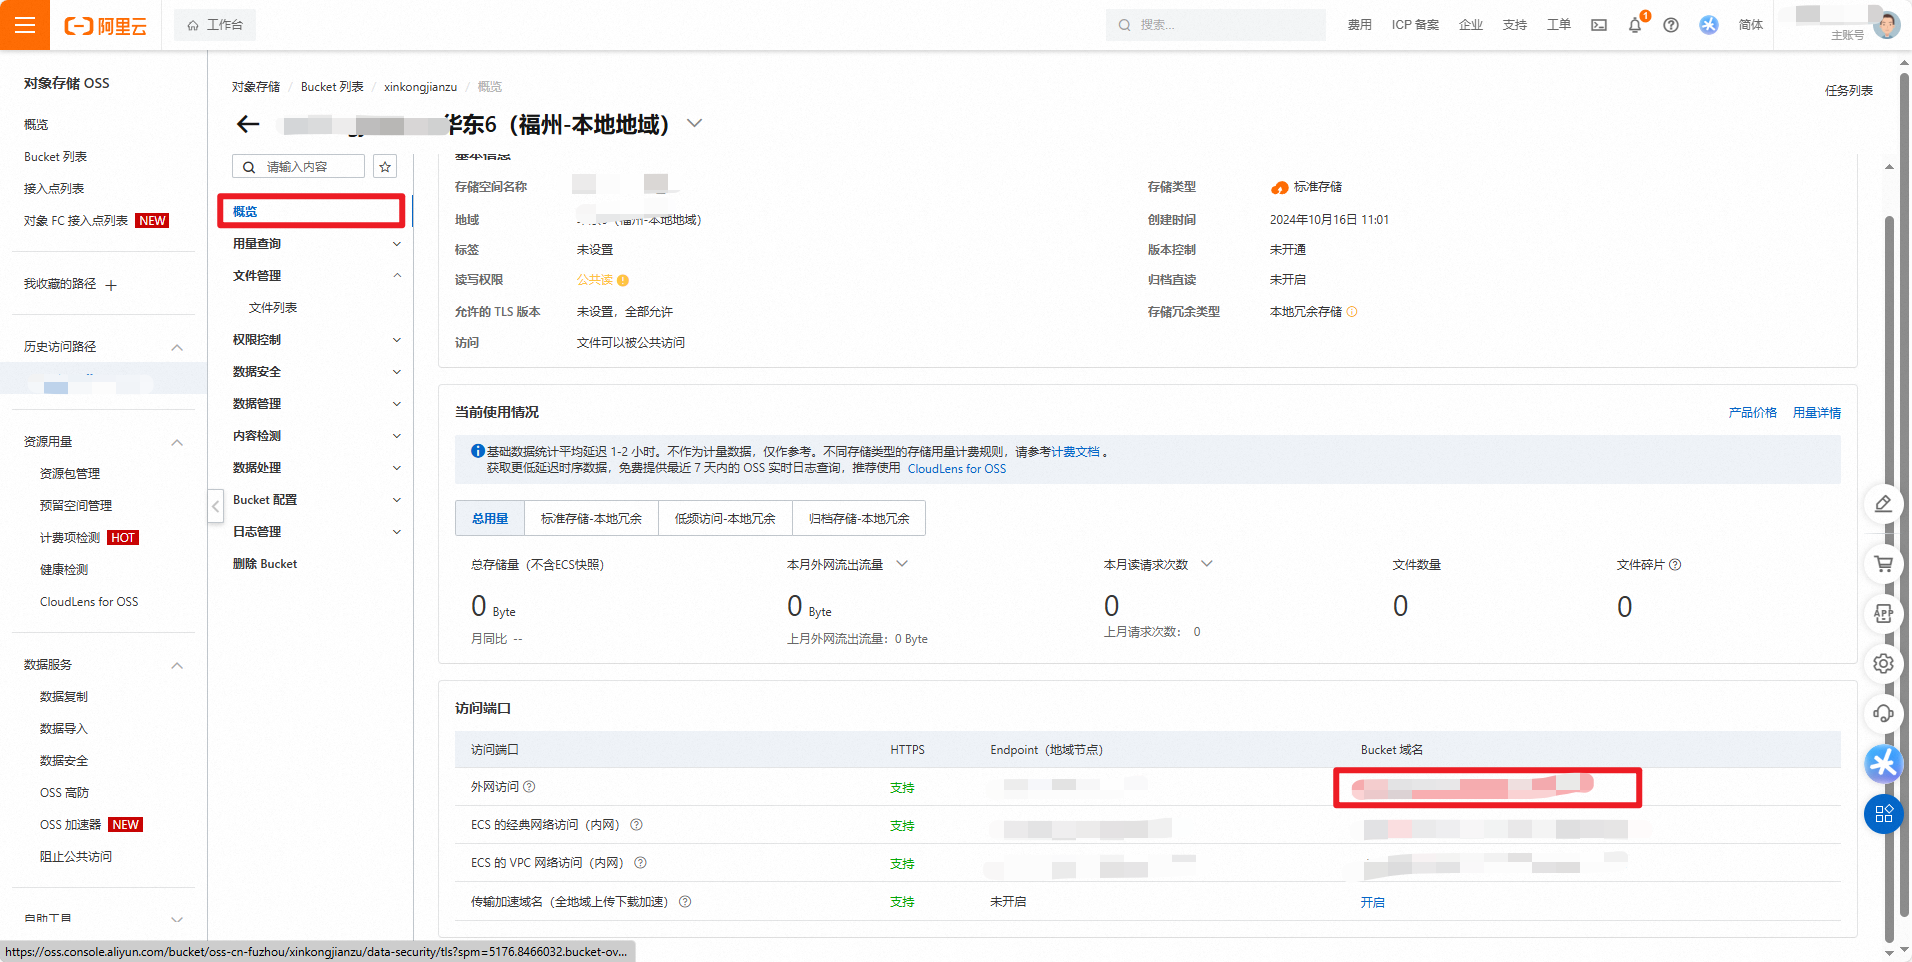The image size is (1912, 962).
Task: Click help icon beside ECS 的经典网络访问
Action: [x=636, y=825]
